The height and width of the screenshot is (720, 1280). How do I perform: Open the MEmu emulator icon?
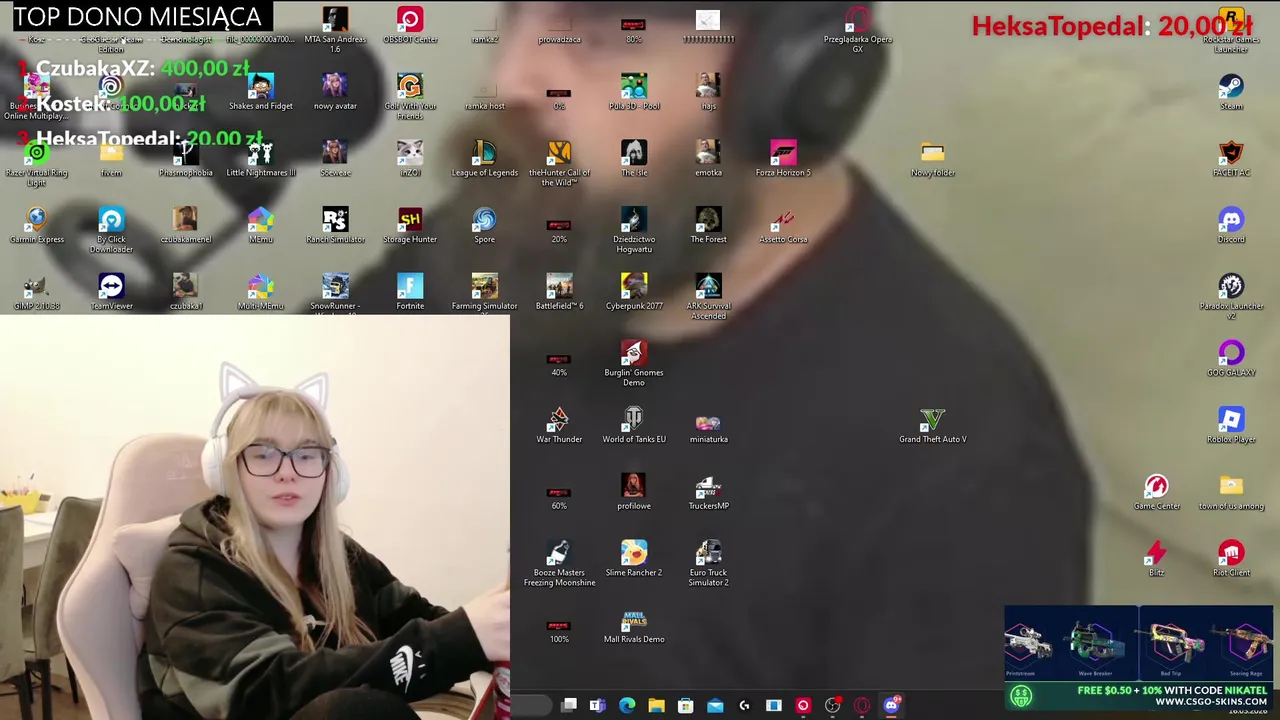tap(261, 225)
